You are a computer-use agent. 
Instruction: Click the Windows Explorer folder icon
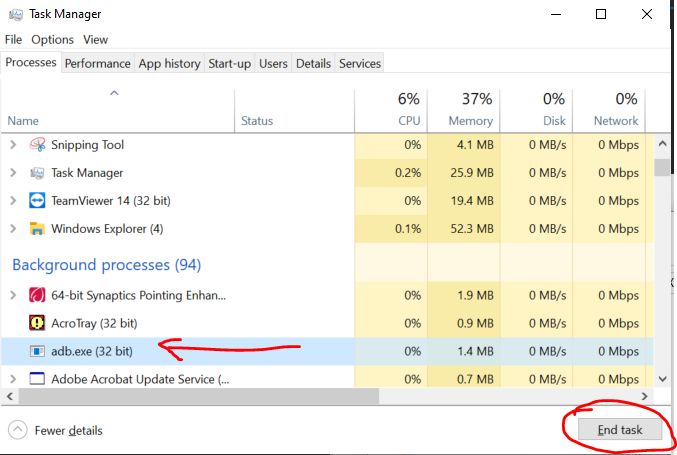coord(37,228)
